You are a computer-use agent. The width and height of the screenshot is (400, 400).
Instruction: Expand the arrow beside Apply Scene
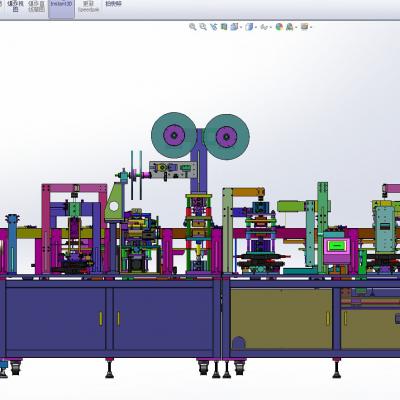point(296,27)
